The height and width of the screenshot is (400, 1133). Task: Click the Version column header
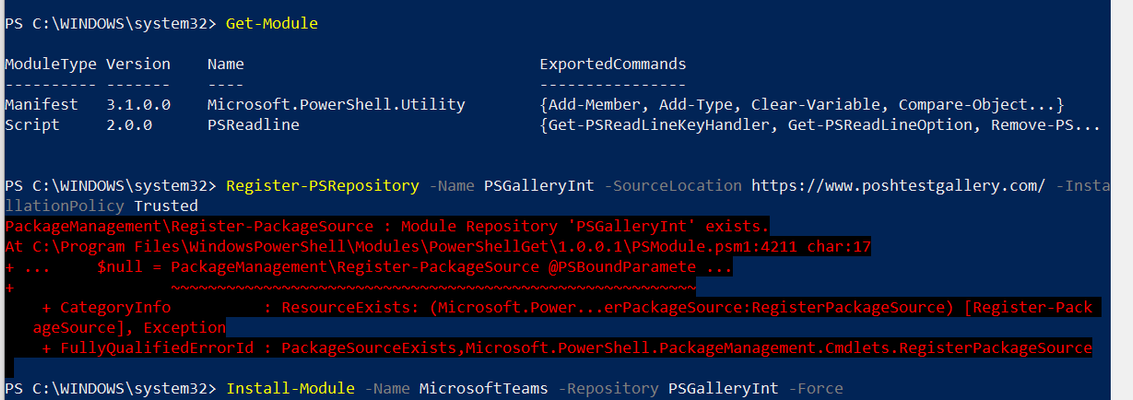[138, 64]
